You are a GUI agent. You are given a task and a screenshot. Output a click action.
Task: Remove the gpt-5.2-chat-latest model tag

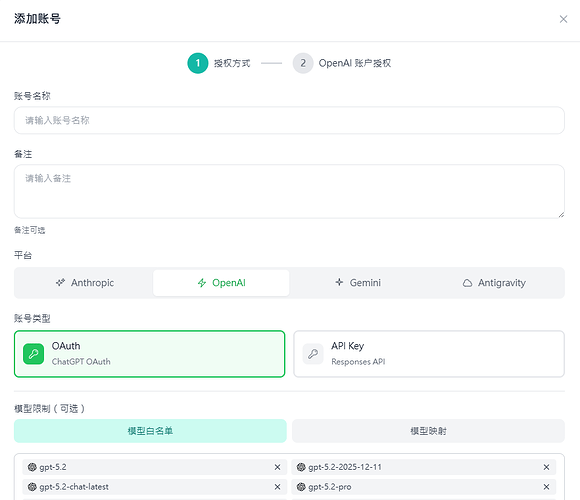277,487
